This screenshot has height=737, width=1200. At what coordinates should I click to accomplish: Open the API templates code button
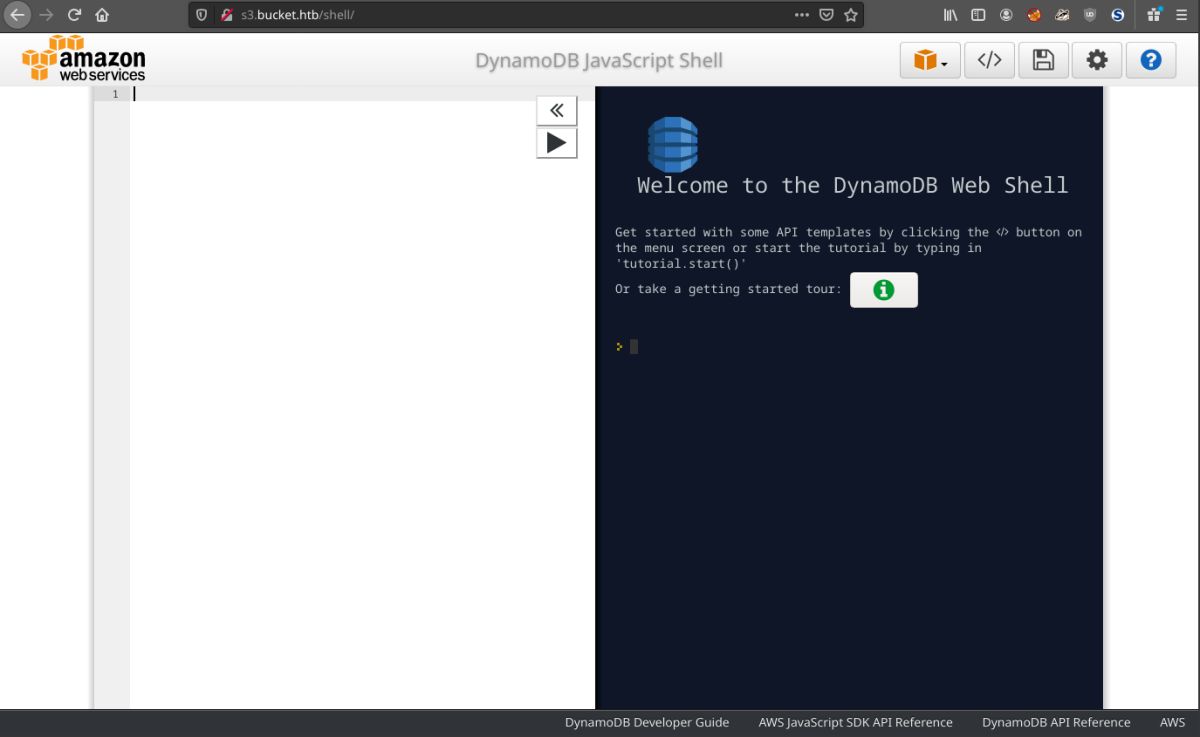(x=989, y=60)
